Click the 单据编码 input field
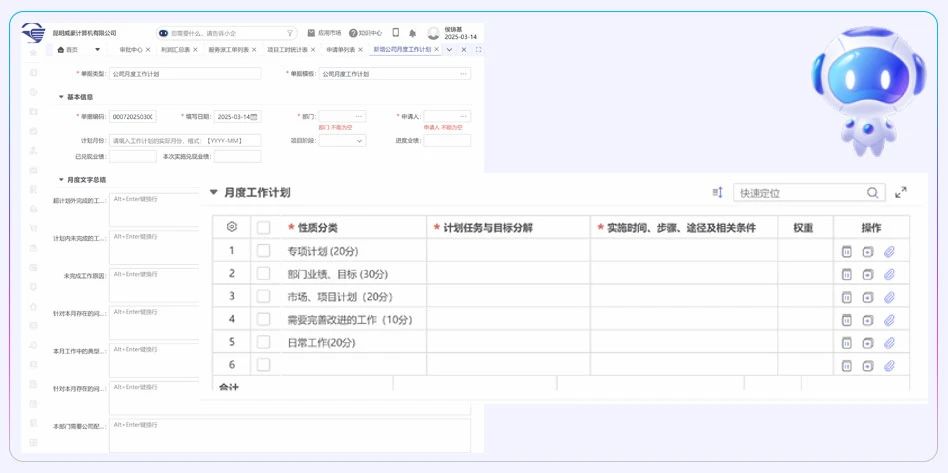Screen dimensions: 948x473 [x=133, y=117]
